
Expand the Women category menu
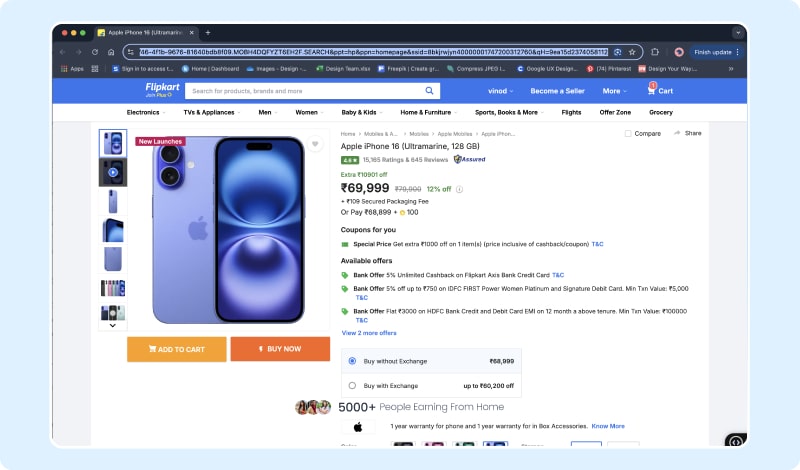[x=309, y=112]
